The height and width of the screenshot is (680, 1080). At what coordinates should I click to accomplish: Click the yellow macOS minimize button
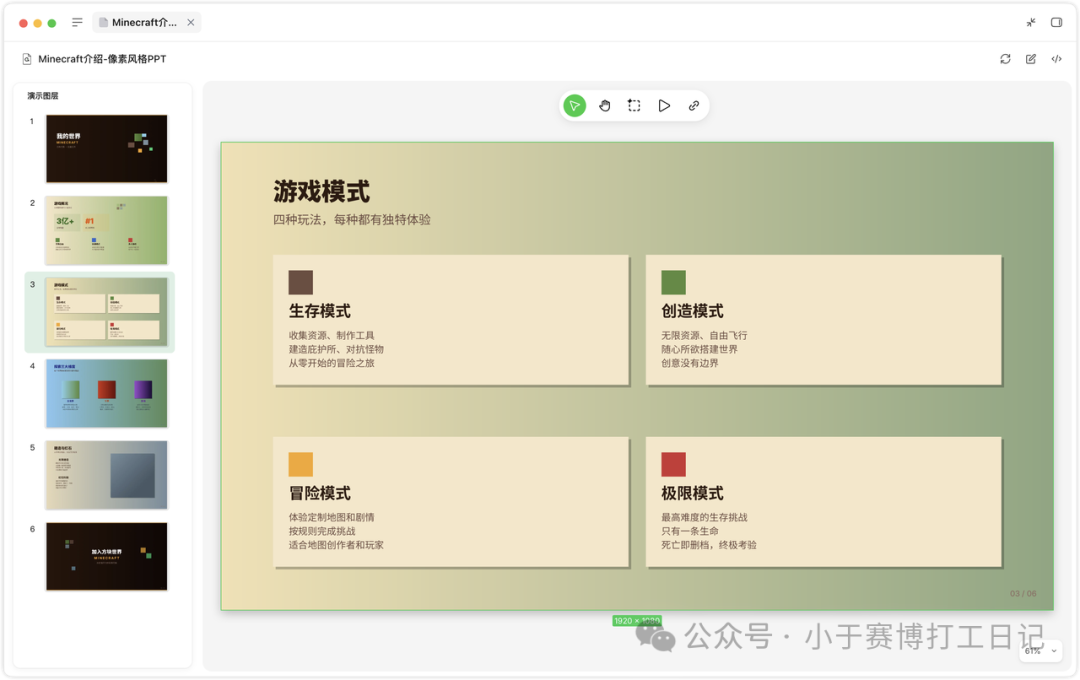37,23
